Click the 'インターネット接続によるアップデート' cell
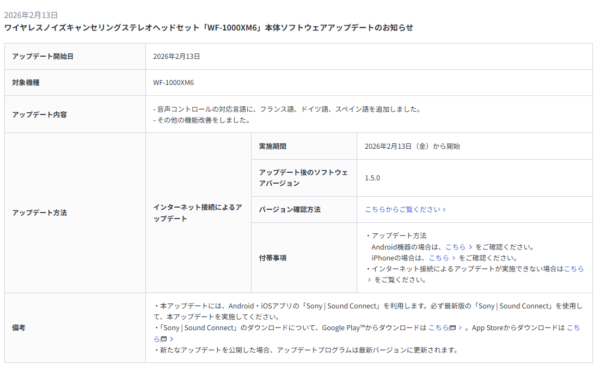600x370 pixels. point(198,213)
